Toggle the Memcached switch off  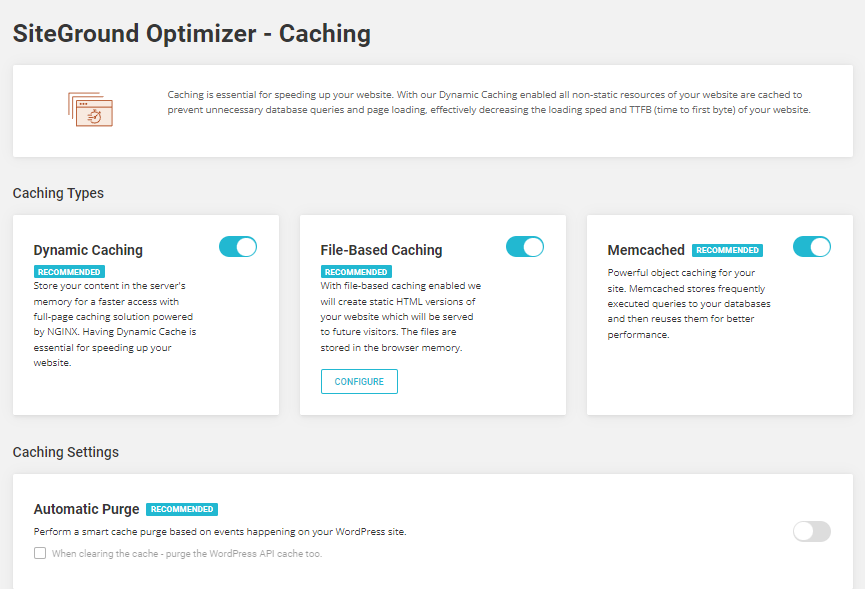pos(812,247)
